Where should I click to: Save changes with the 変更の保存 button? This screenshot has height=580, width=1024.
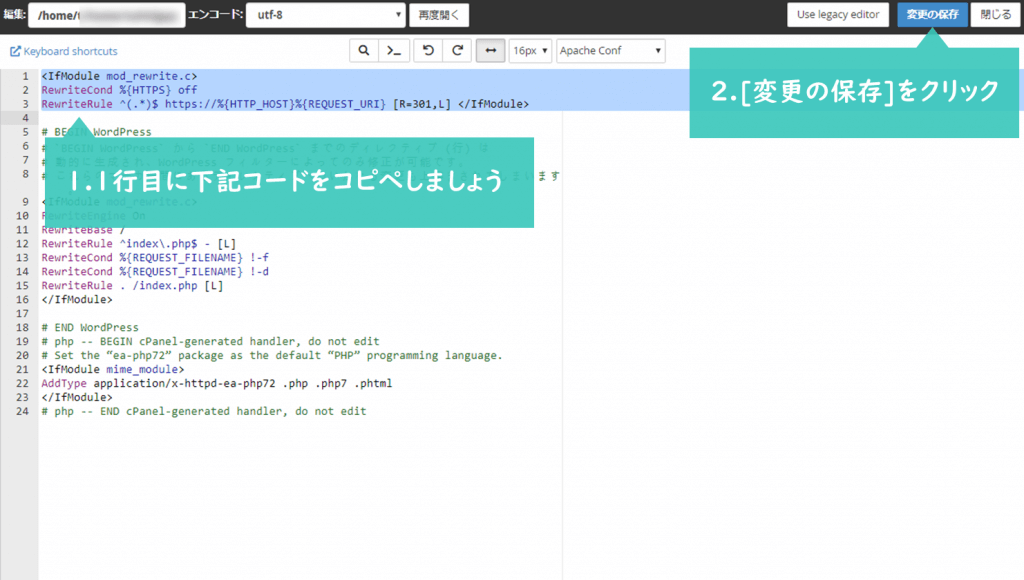pos(932,14)
